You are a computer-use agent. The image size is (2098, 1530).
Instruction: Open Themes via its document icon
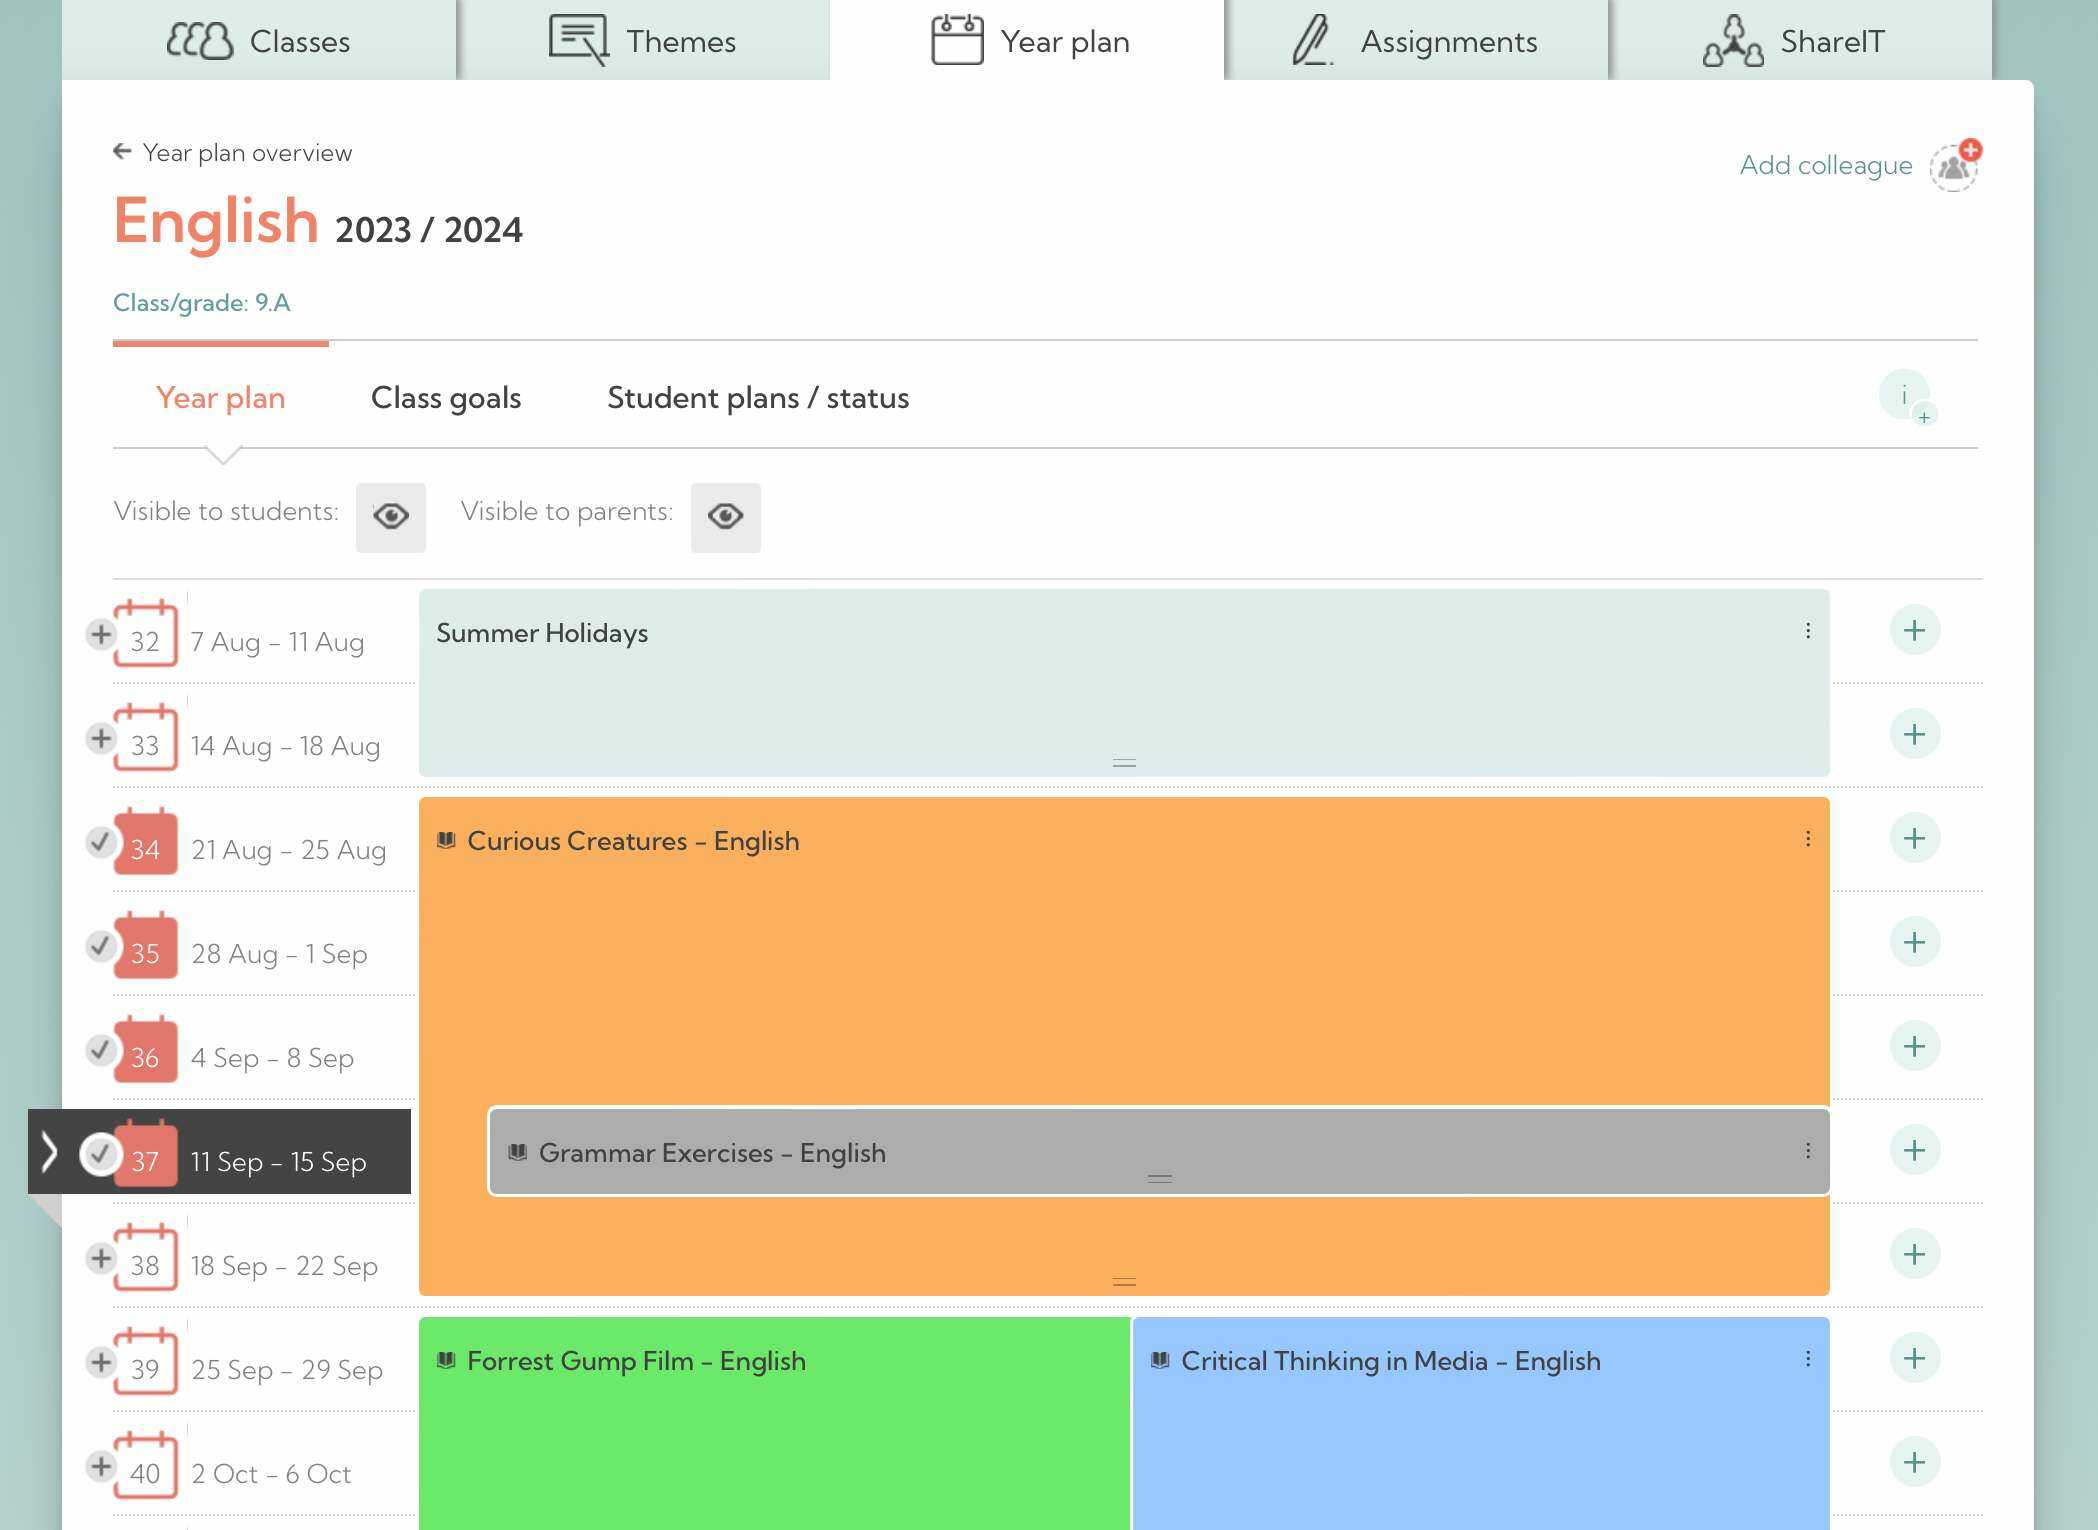(x=578, y=38)
